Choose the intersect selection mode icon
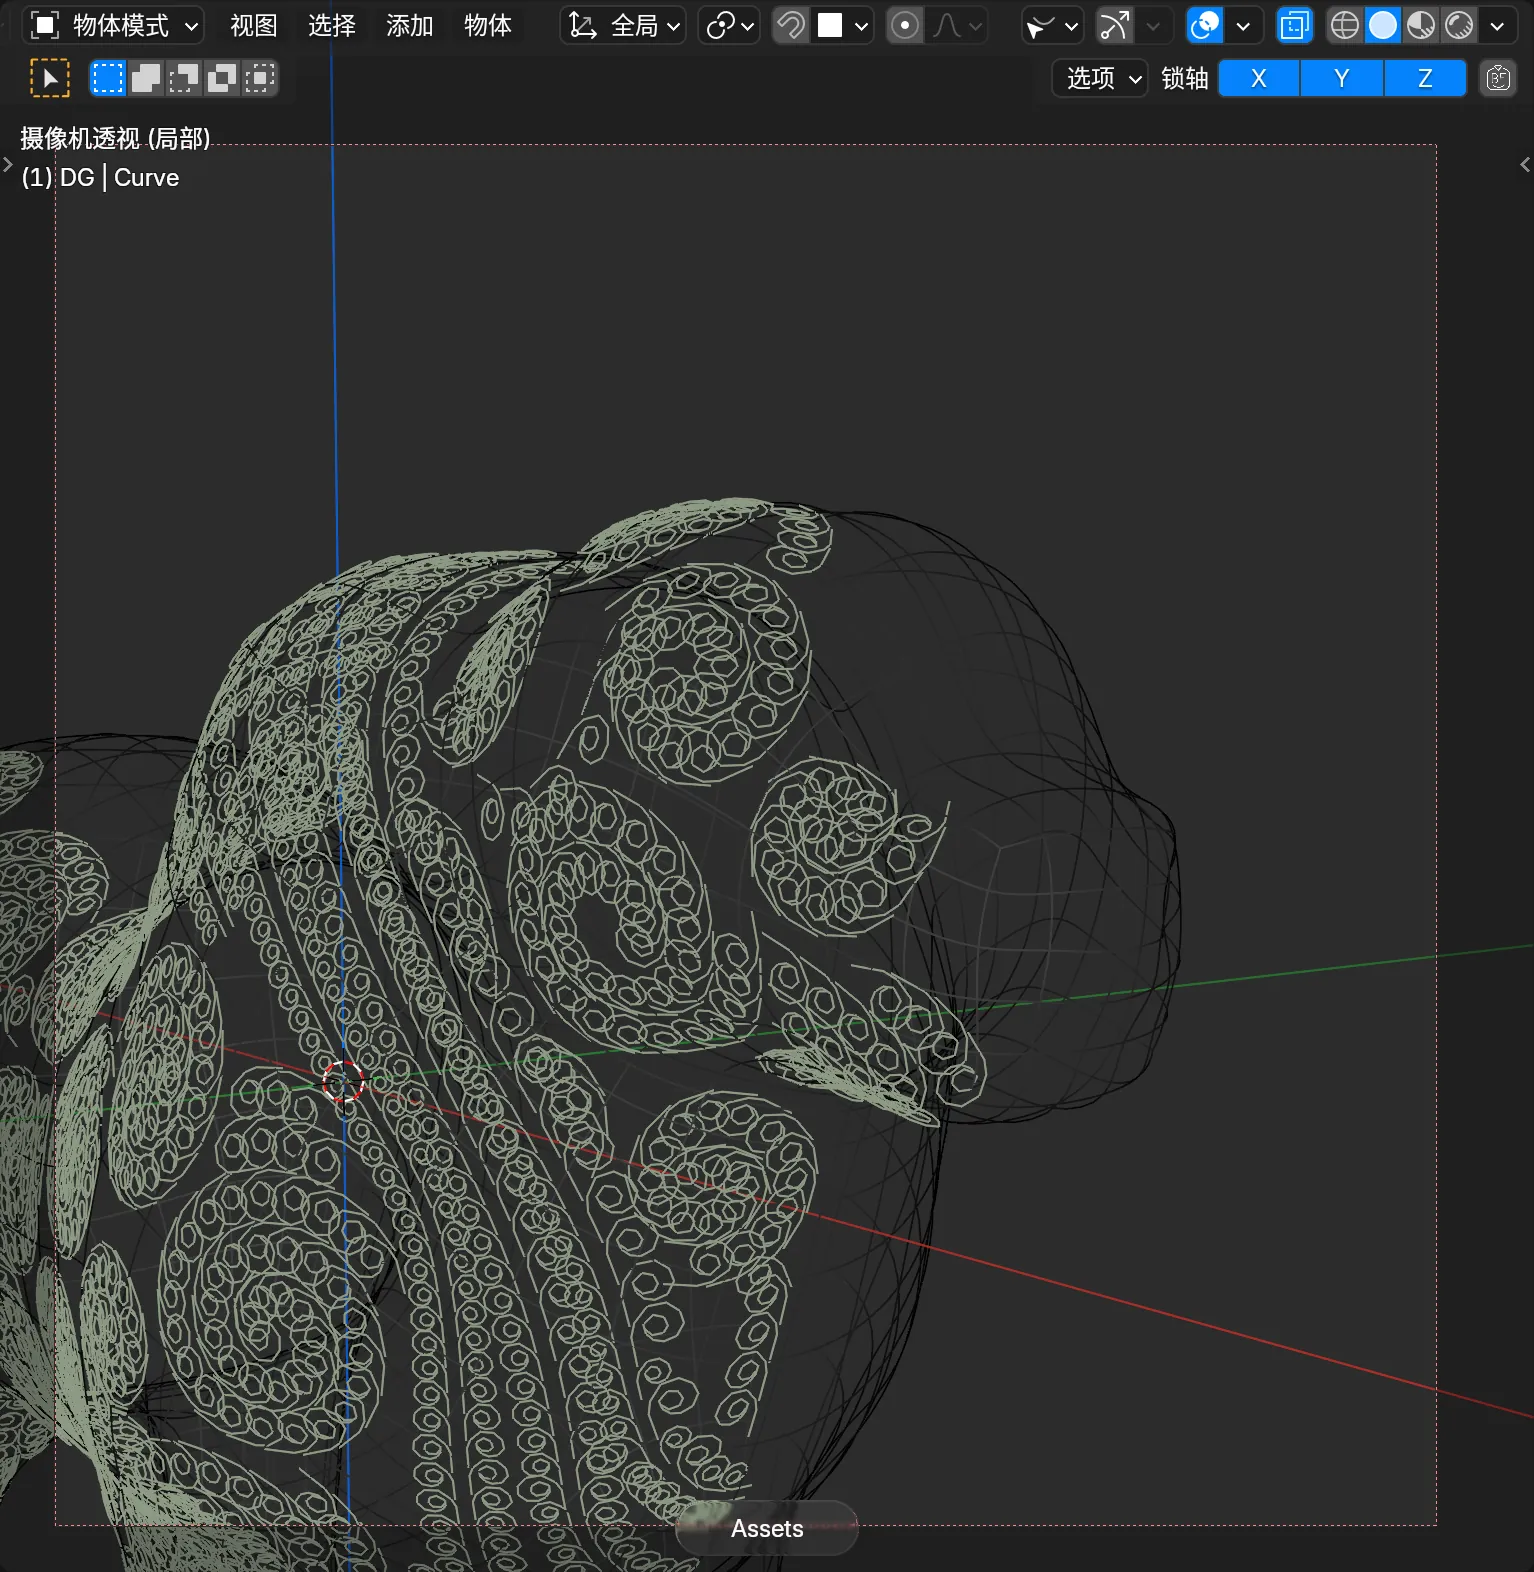The width and height of the screenshot is (1534, 1572). (260, 78)
